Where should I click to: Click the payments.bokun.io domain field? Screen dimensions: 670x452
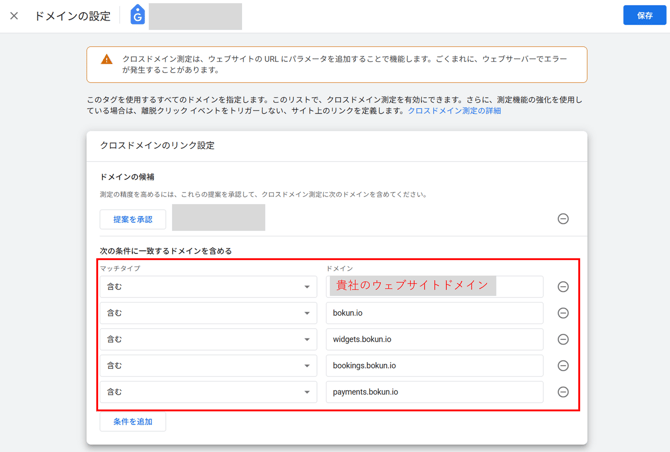(434, 392)
